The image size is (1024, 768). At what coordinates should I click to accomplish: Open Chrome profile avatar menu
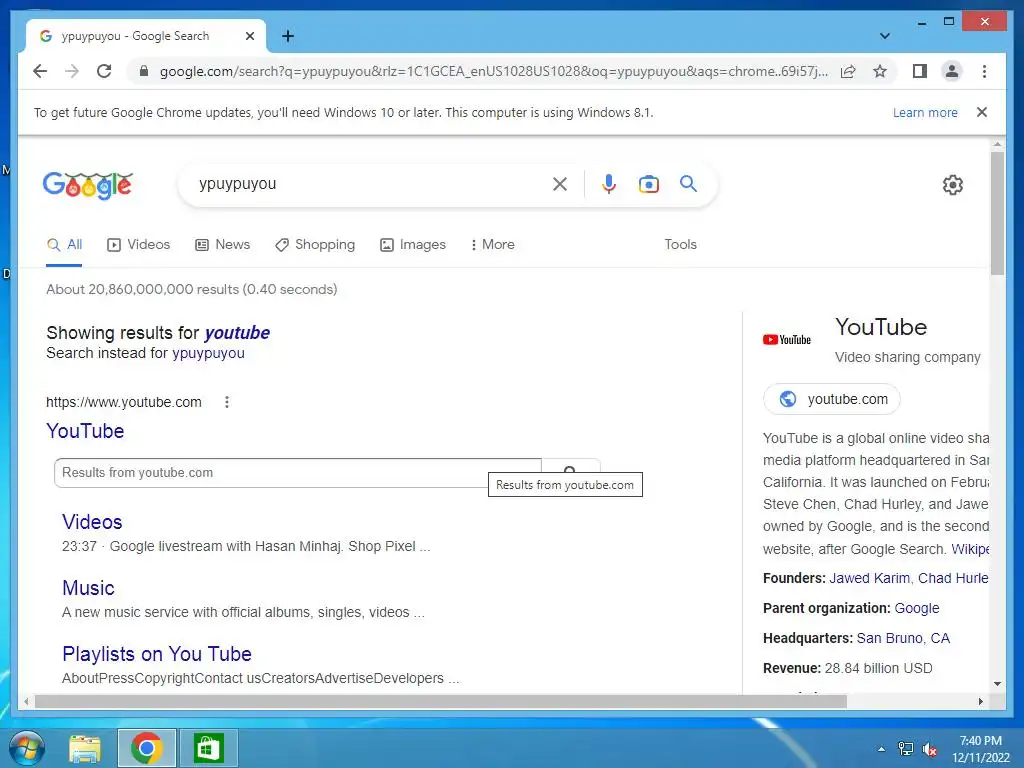(x=952, y=71)
